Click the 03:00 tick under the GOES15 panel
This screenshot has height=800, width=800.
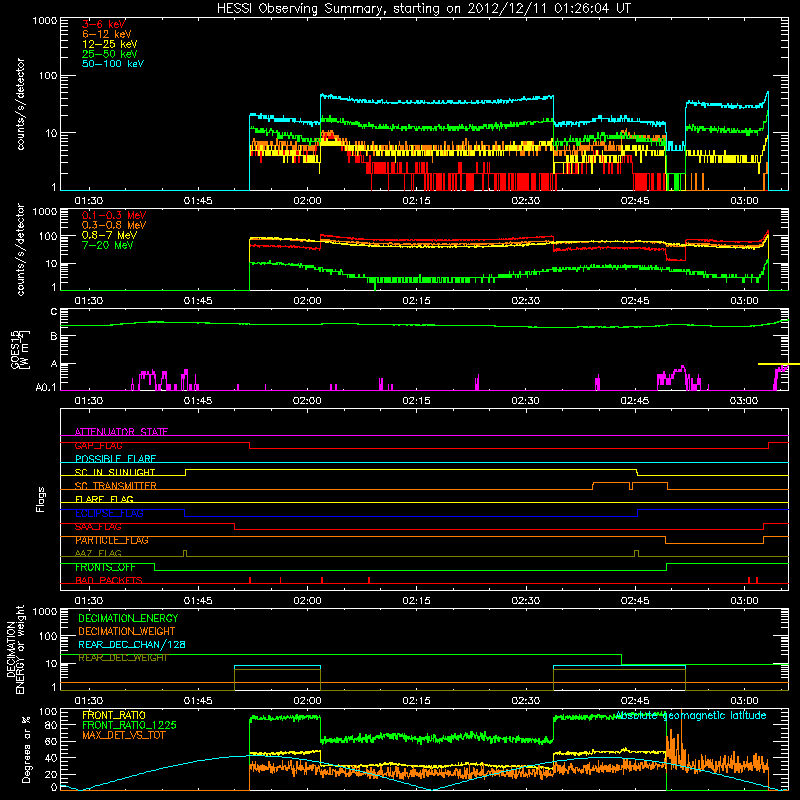coord(744,401)
